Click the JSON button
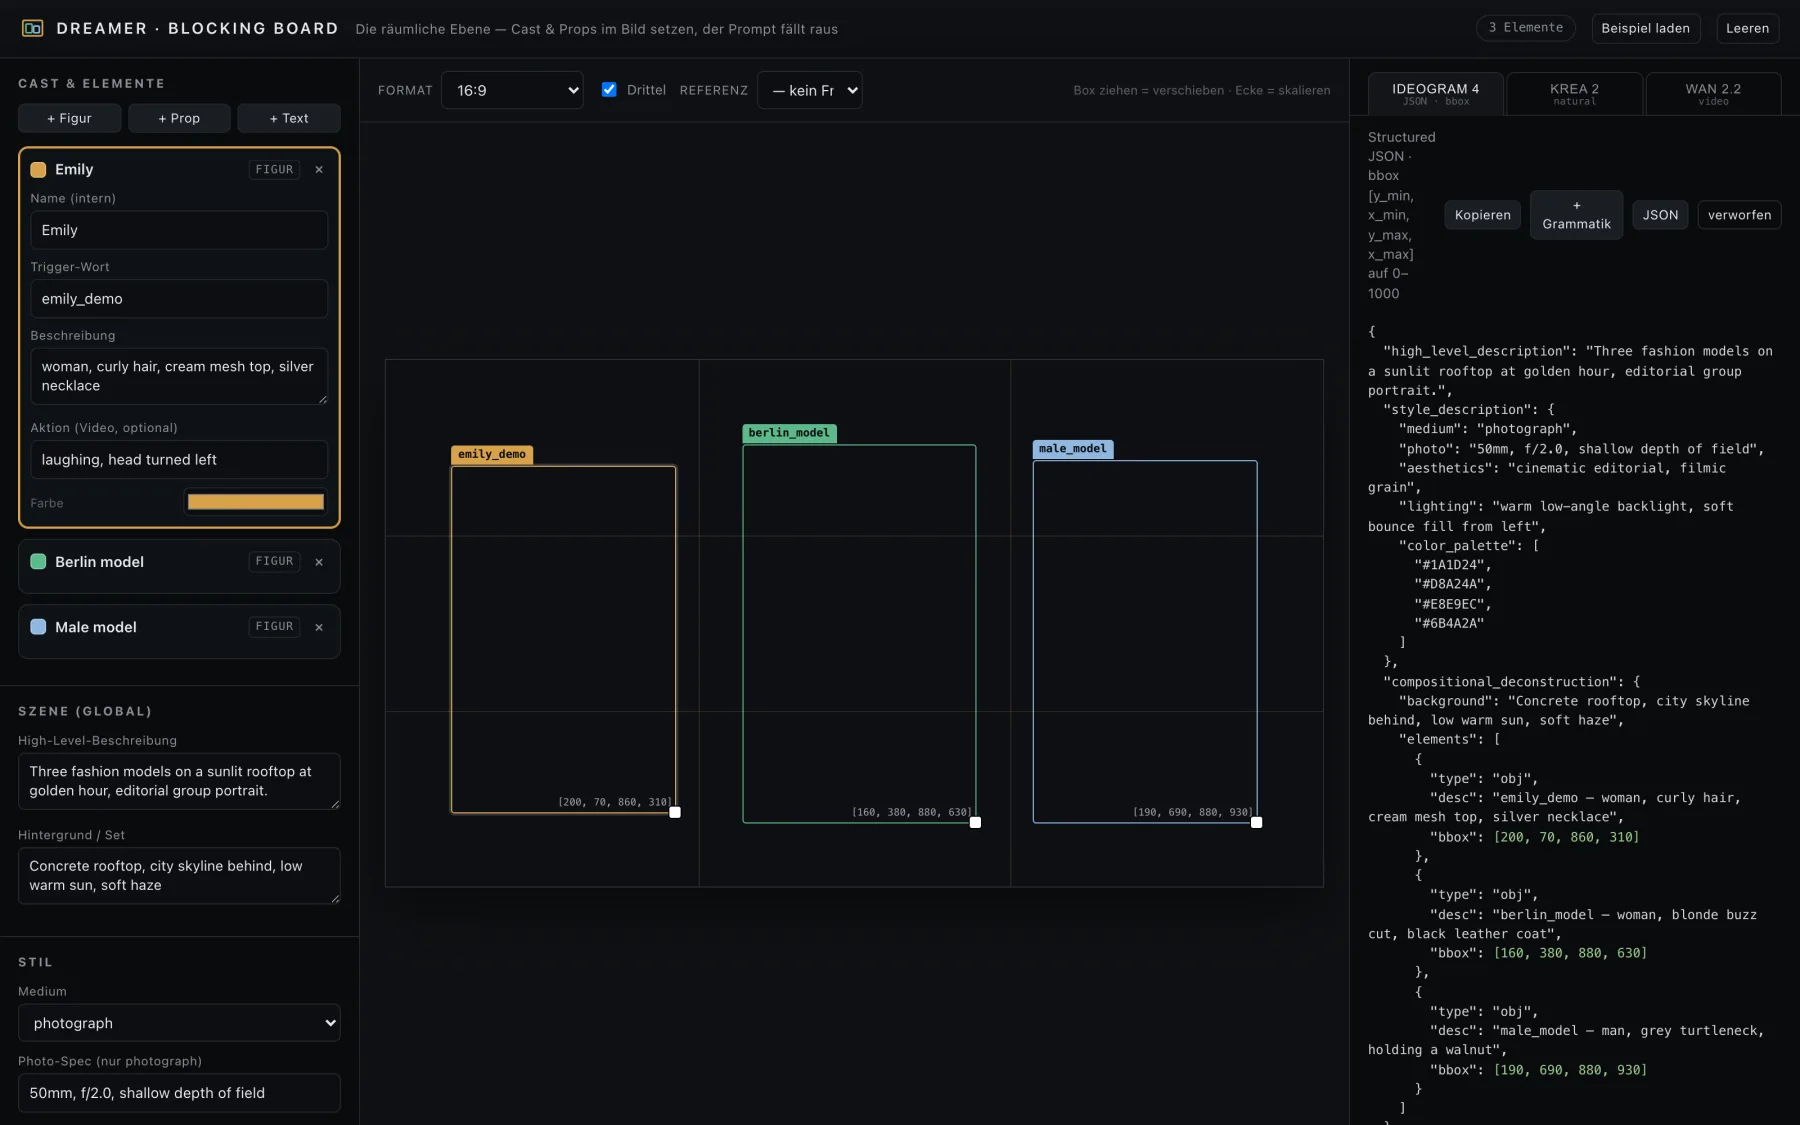 [1660, 215]
